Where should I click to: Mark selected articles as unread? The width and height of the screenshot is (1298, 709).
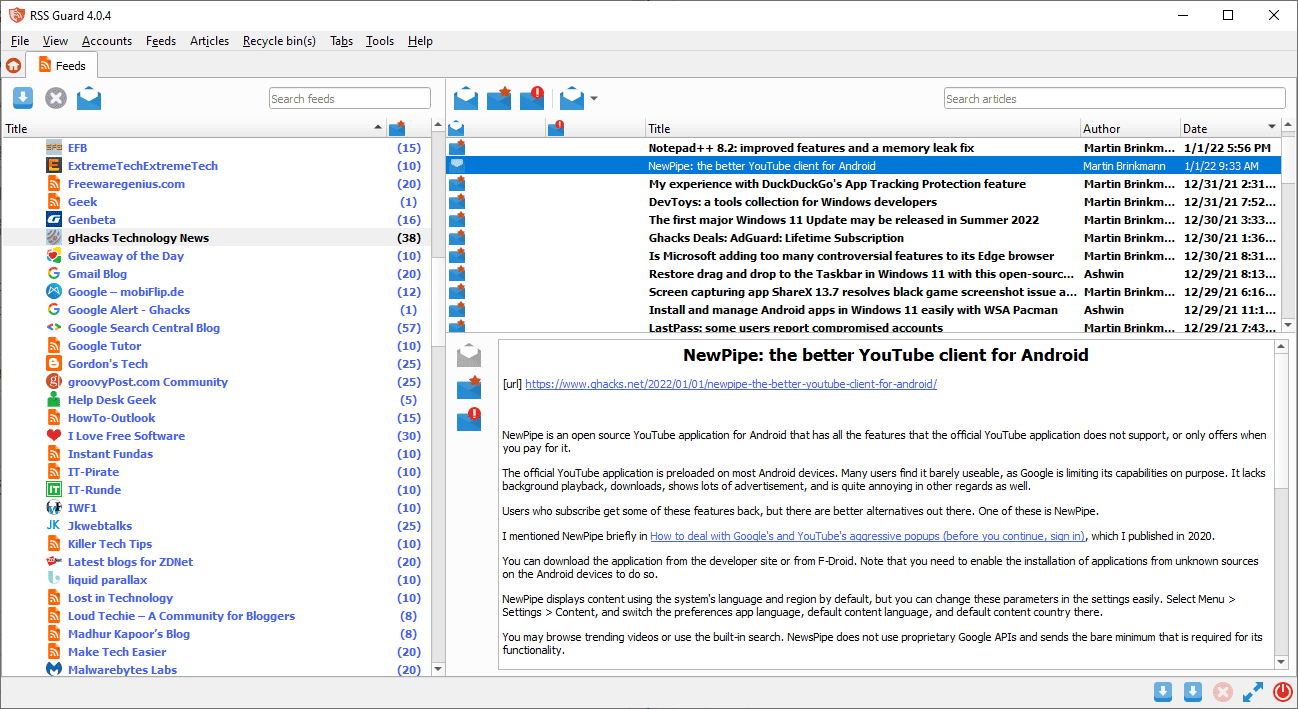pos(533,97)
